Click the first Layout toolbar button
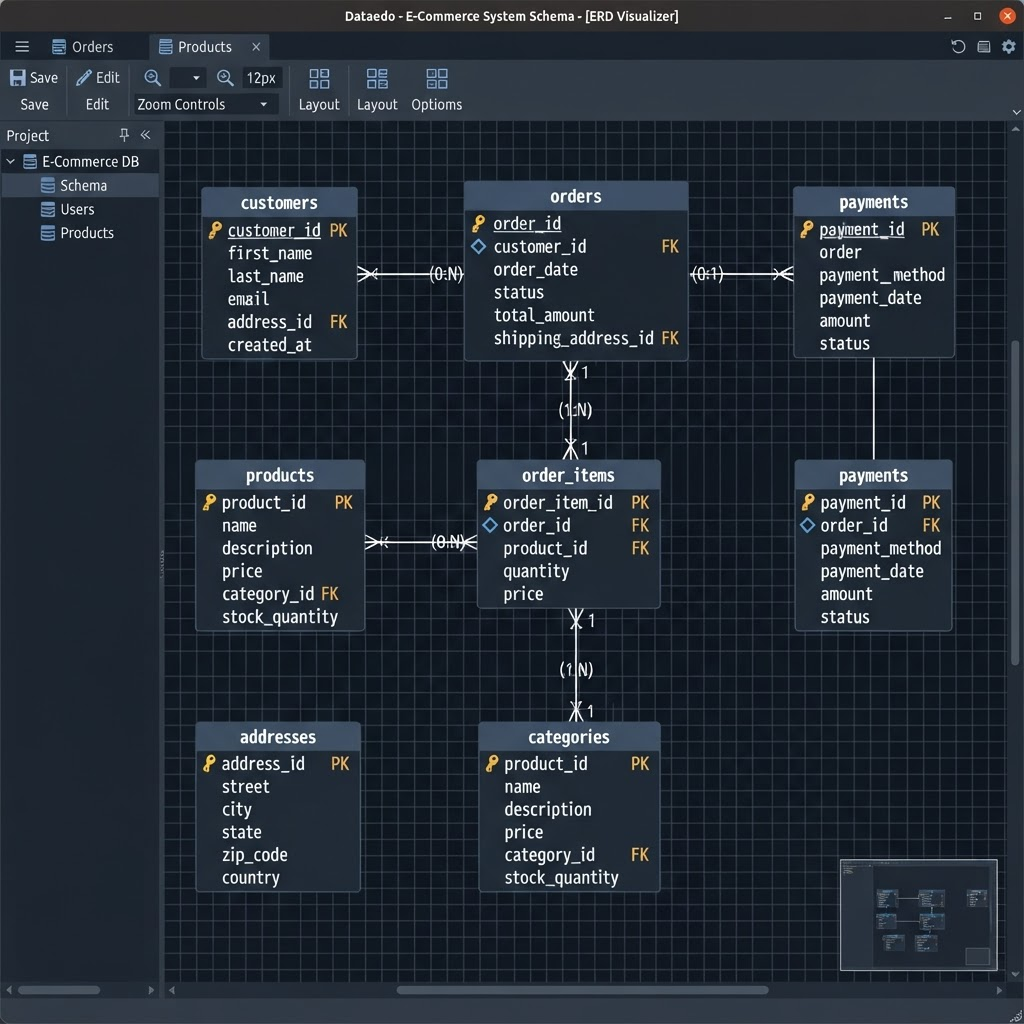Image resolution: width=1024 pixels, height=1024 pixels. coord(319,90)
